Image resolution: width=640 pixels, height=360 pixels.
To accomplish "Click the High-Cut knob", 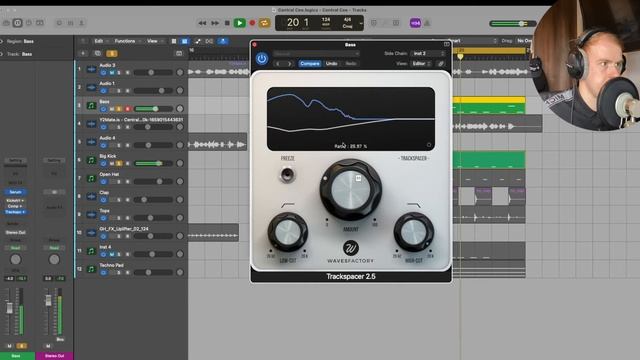I will [x=413, y=232].
